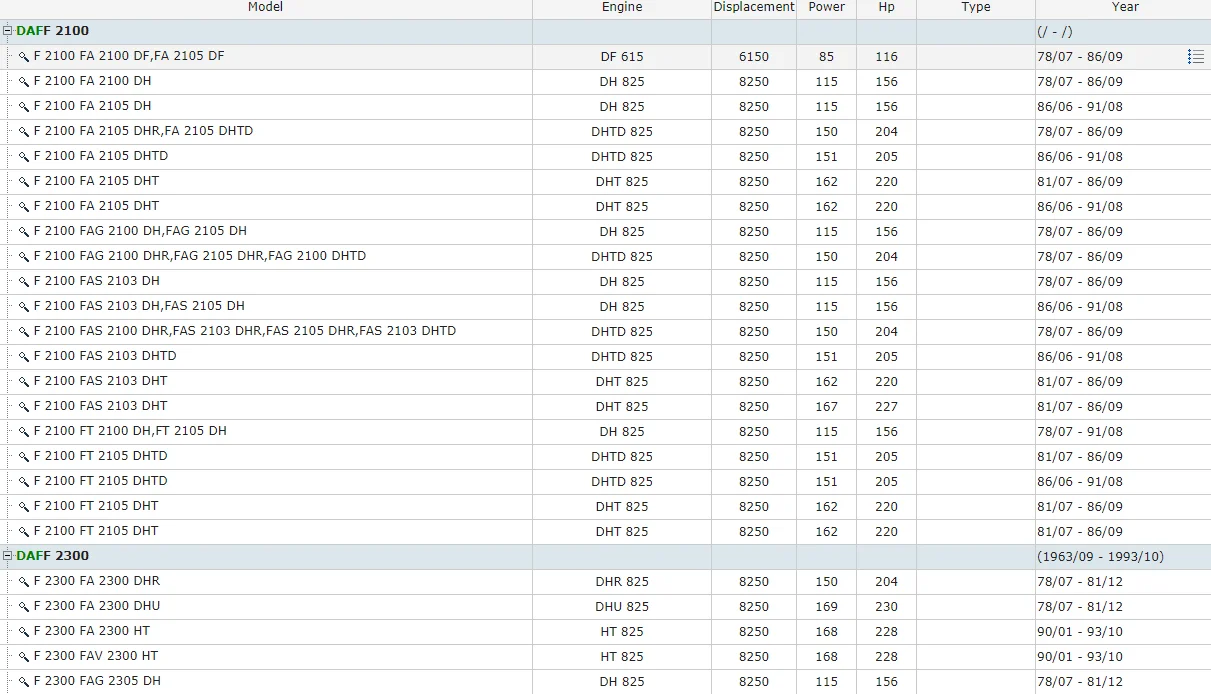Click the Power column header
Screen dimensions: 1211x694
(826, 7)
